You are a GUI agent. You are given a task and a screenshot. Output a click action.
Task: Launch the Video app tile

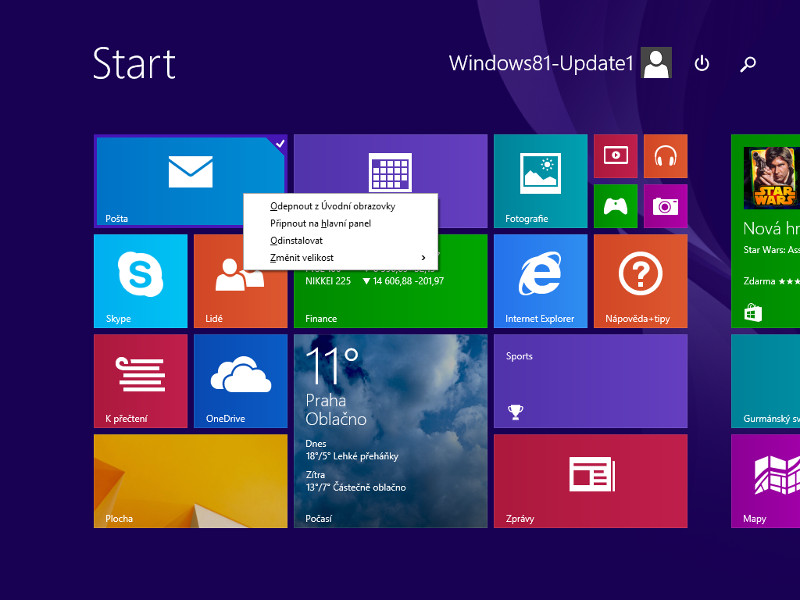point(615,156)
